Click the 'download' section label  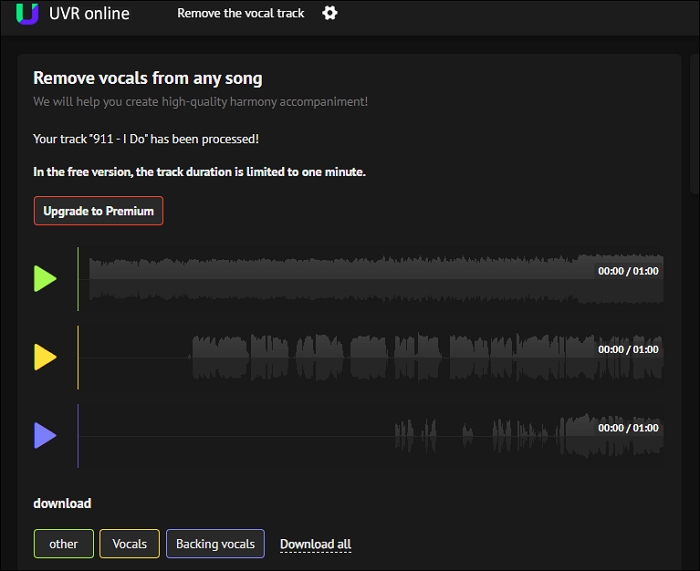tap(62, 504)
